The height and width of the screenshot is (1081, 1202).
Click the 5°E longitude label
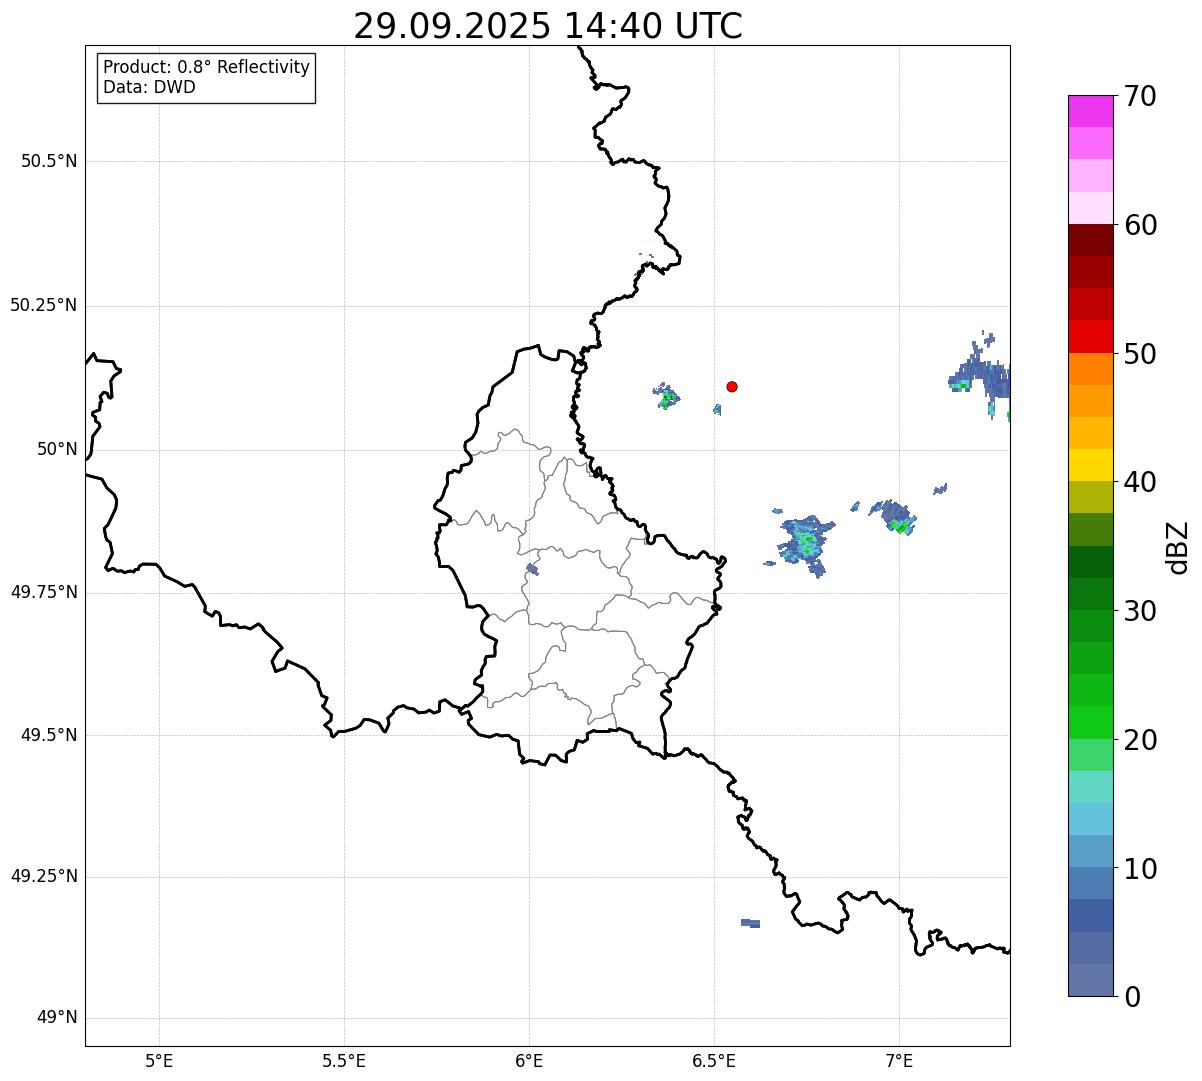click(159, 1060)
